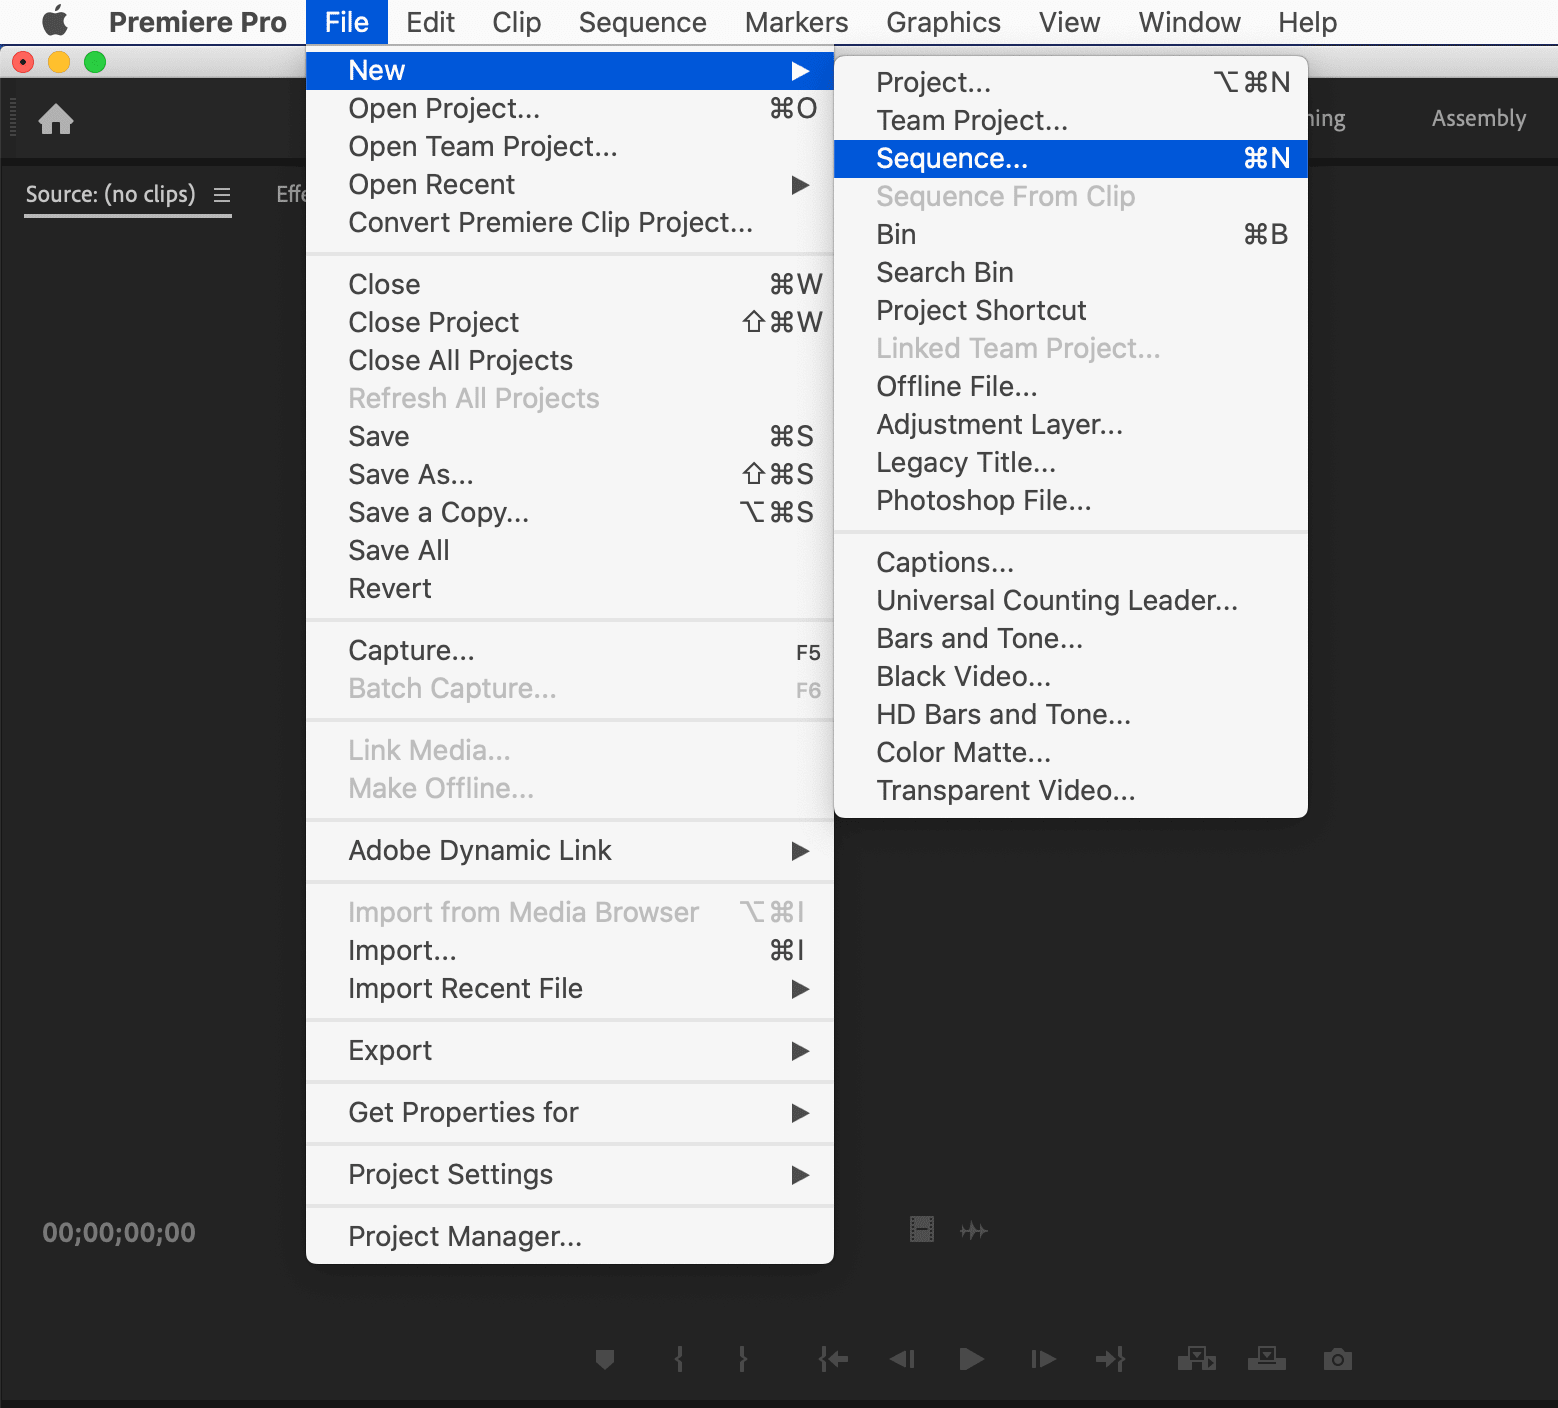Expand the Adobe Dynamic Link submenu arrow
Screen dimensions: 1558x1408
click(800, 851)
